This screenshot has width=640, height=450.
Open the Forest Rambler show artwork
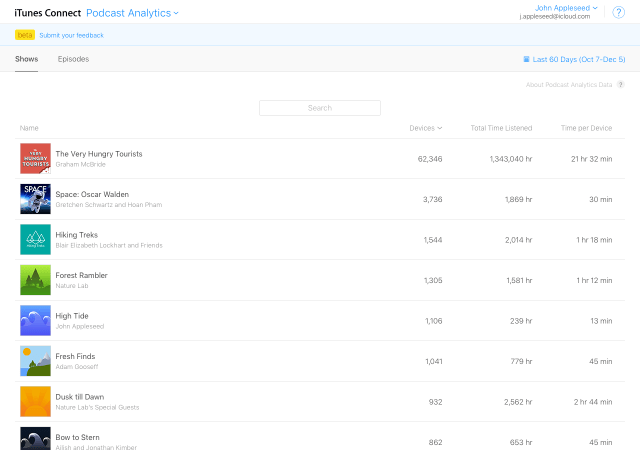[x=35, y=280]
